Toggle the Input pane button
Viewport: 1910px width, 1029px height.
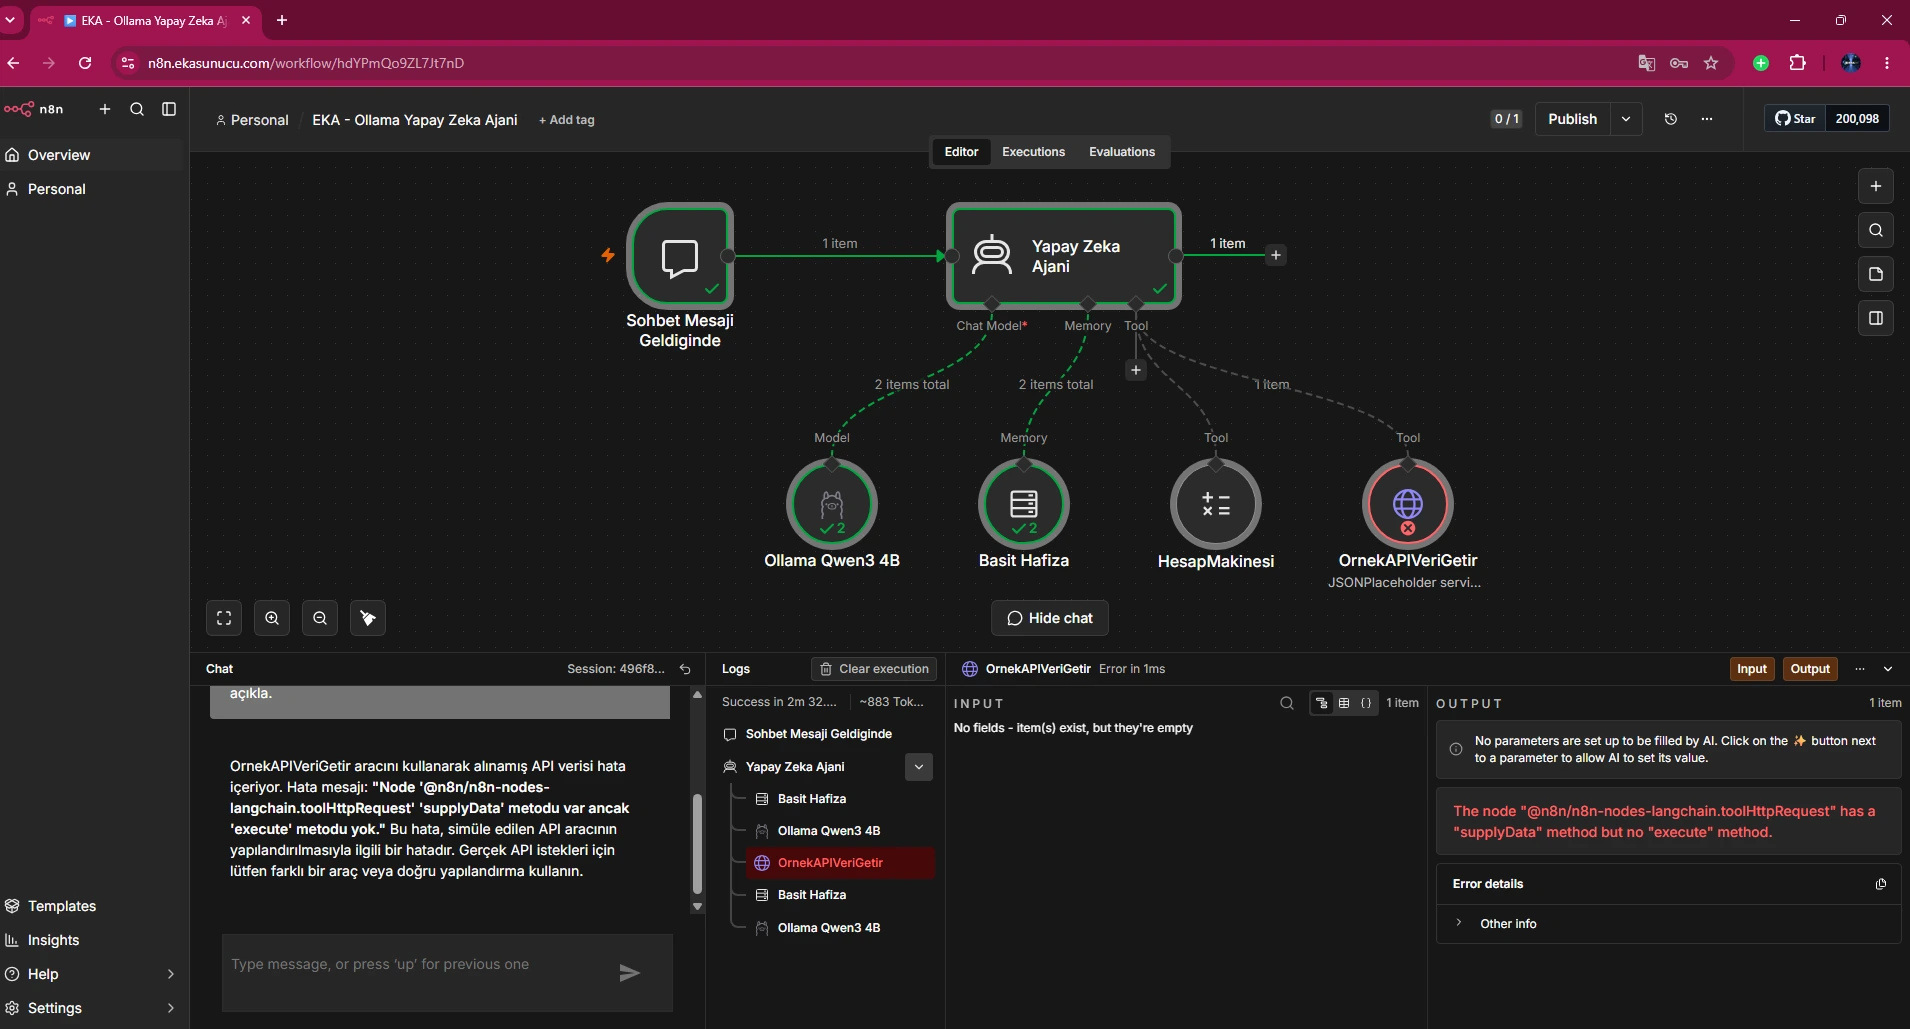coord(1752,669)
